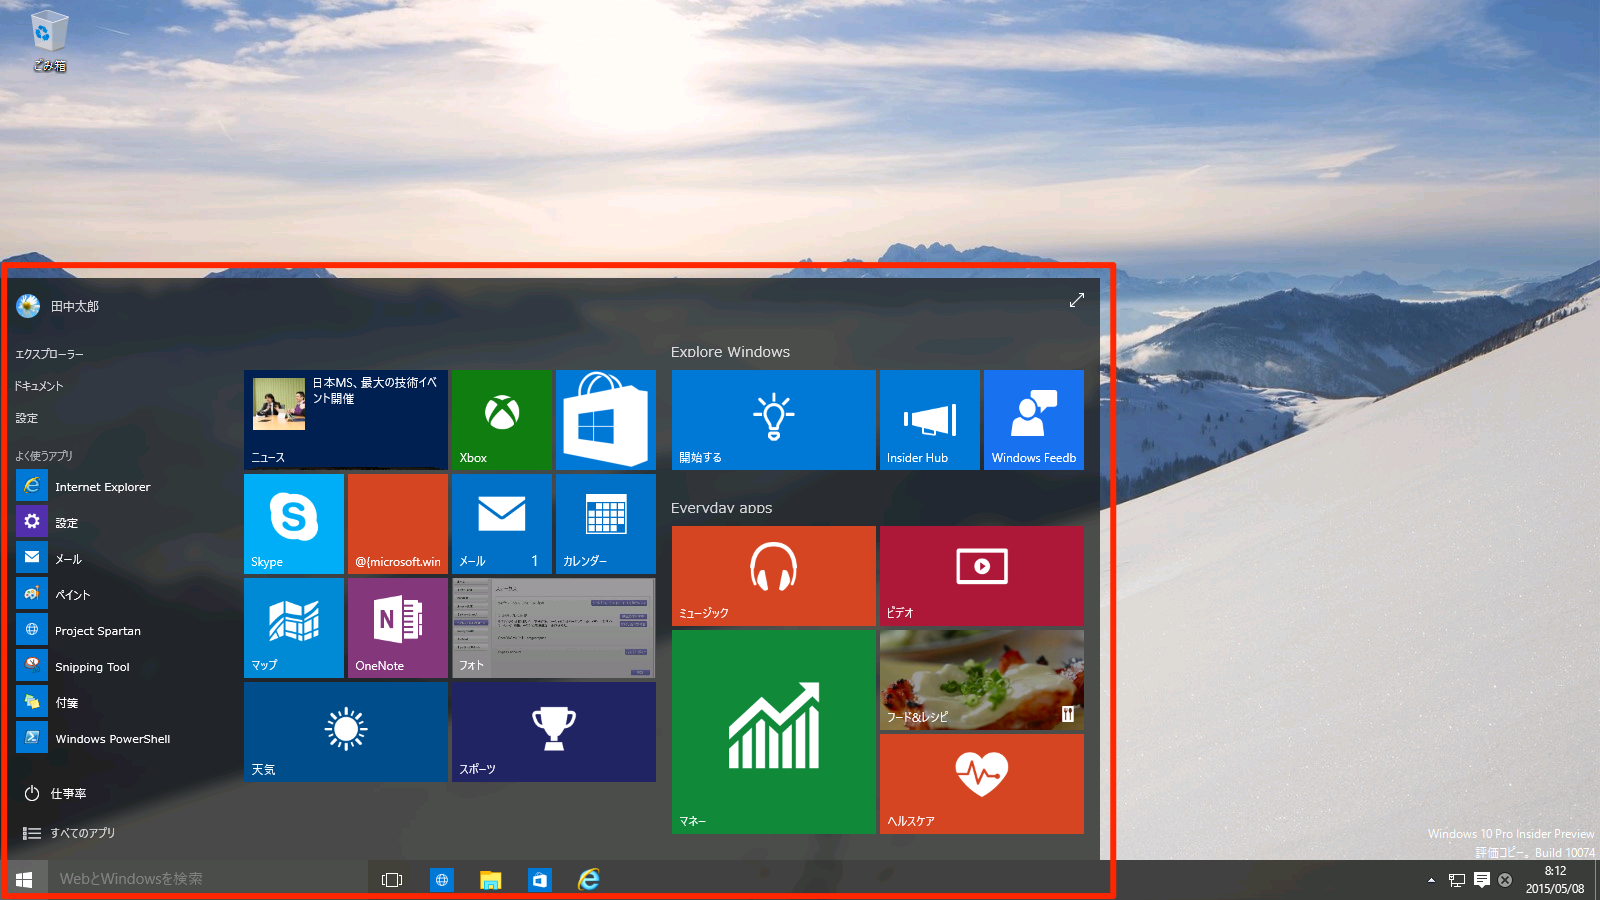
Task: Click the power button in Start menu
Action: 55,793
